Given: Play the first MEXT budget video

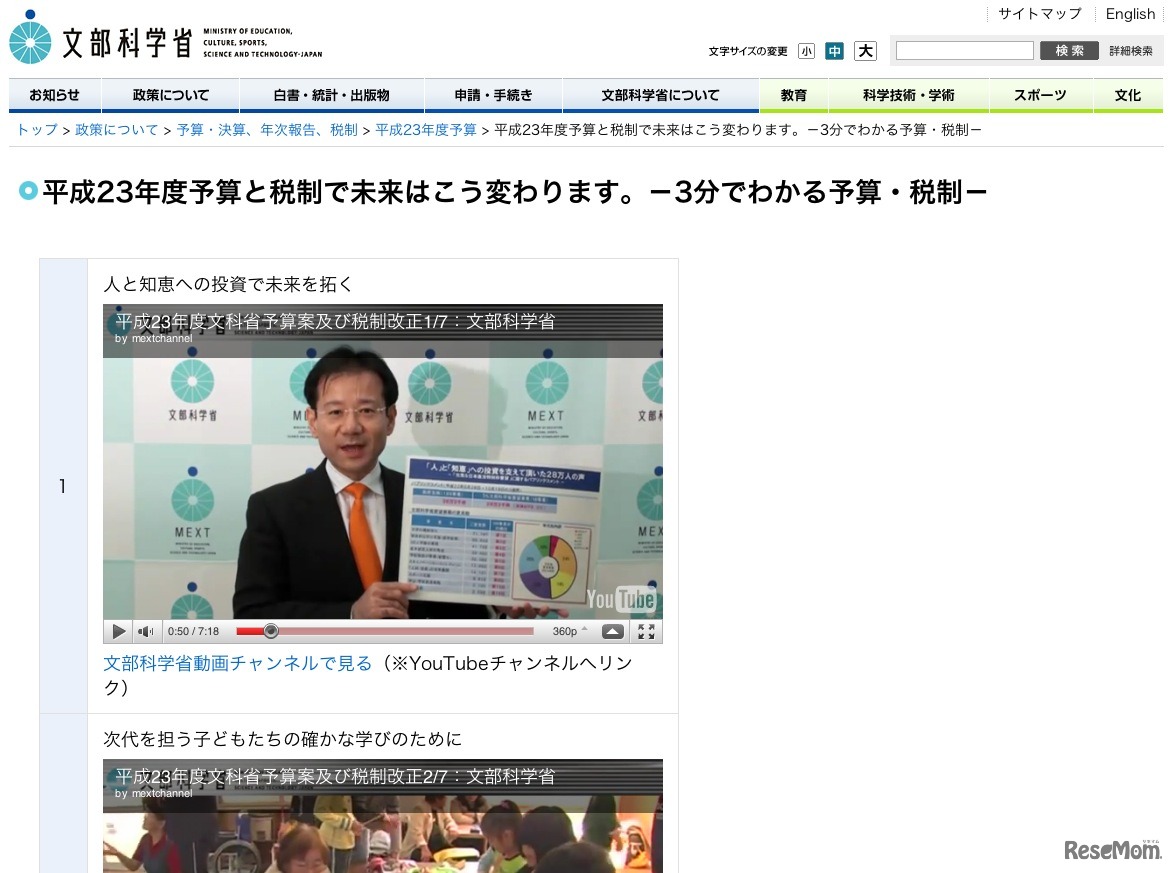Looking at the screenshot, I should [119, 632].
